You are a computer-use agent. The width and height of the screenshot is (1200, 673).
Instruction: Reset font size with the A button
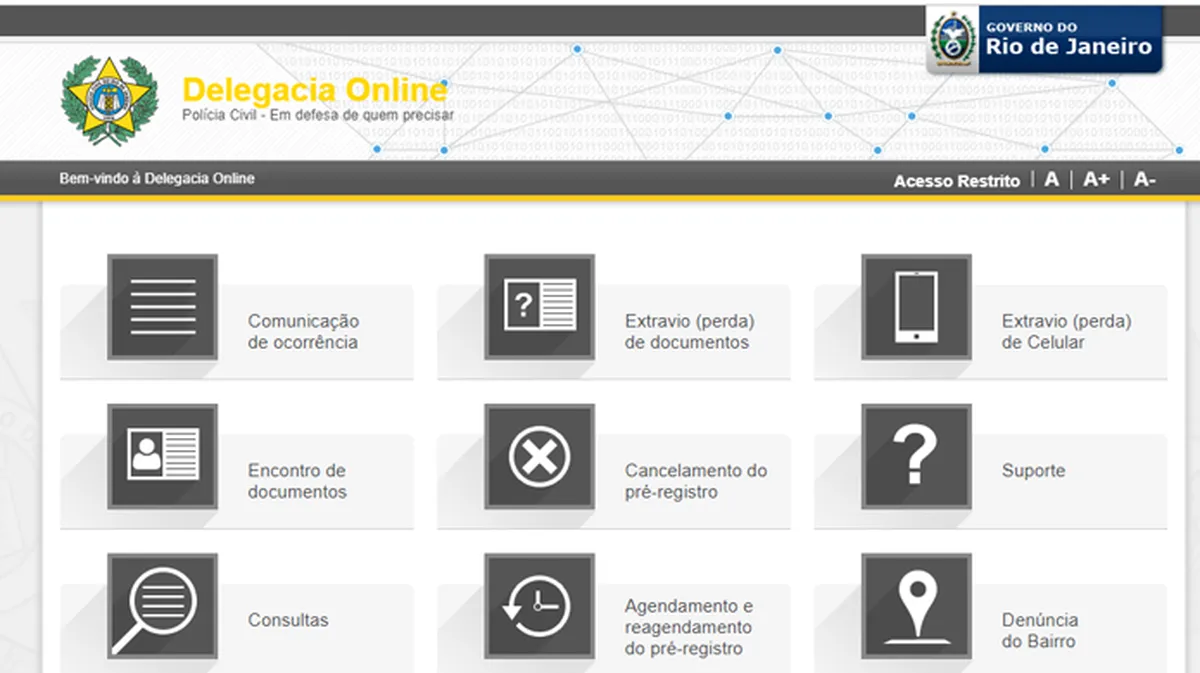coord(1051,180)
